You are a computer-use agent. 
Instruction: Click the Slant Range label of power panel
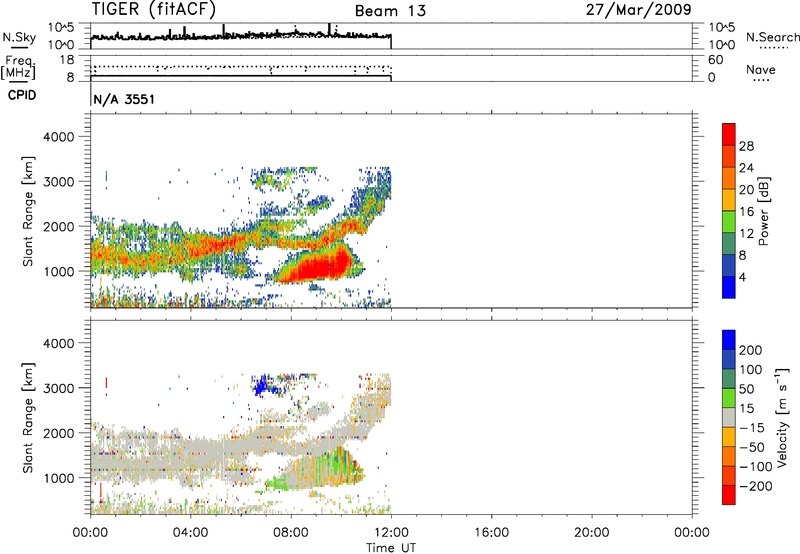tap(28, 211)
